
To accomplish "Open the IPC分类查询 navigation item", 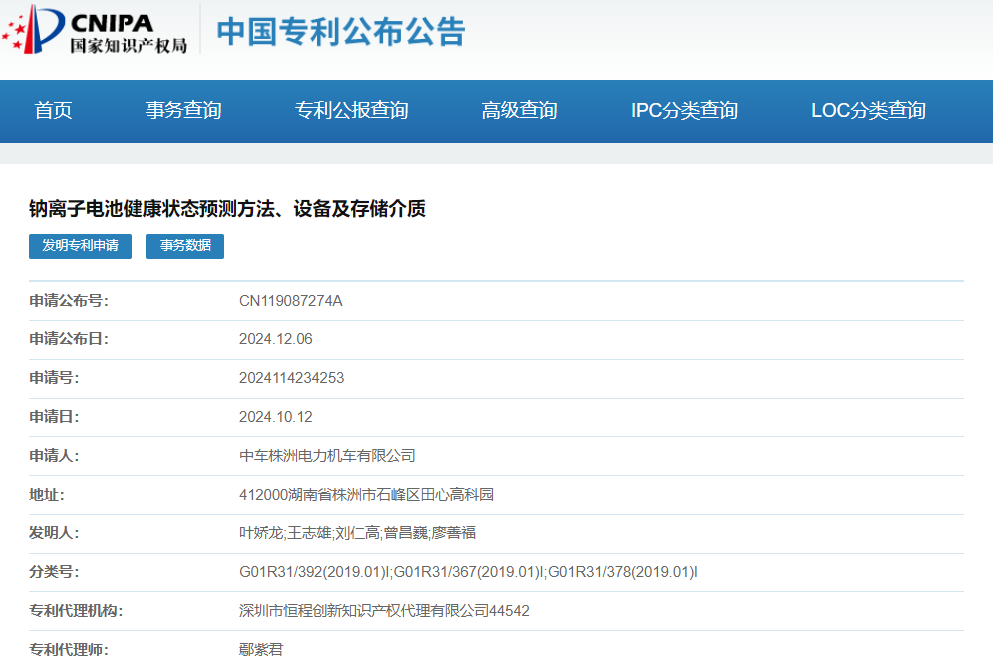I will point(684,111).
